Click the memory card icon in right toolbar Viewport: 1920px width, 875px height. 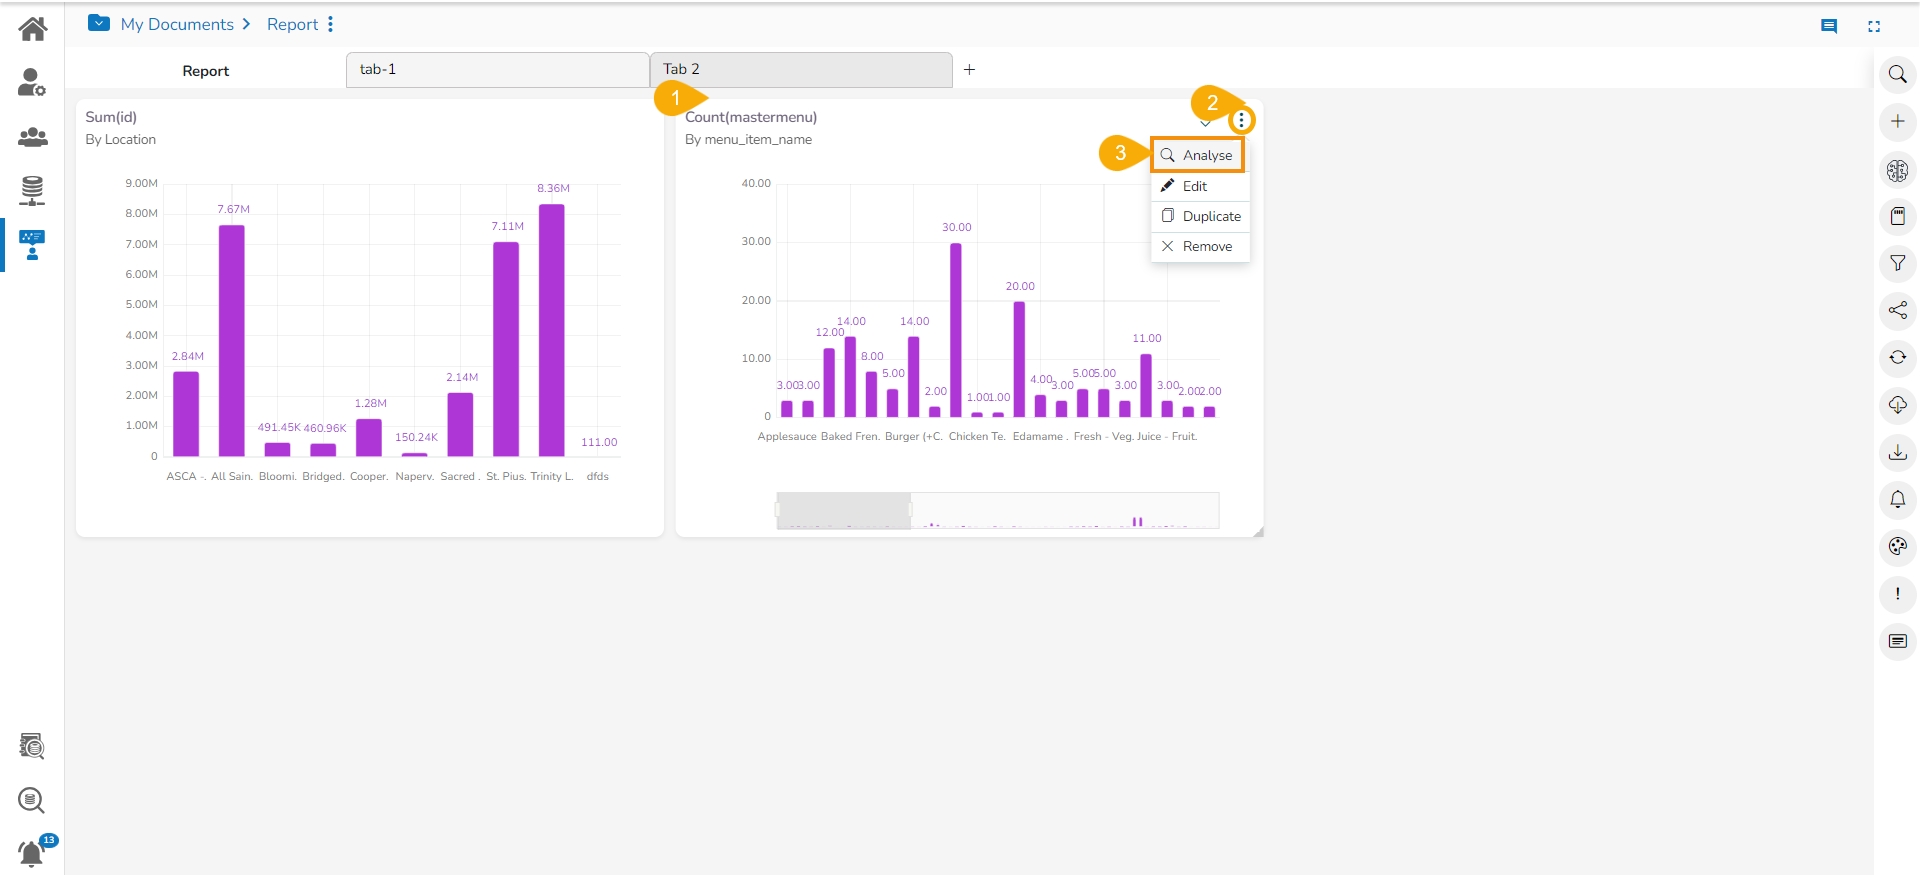[x=1897, y=216]
